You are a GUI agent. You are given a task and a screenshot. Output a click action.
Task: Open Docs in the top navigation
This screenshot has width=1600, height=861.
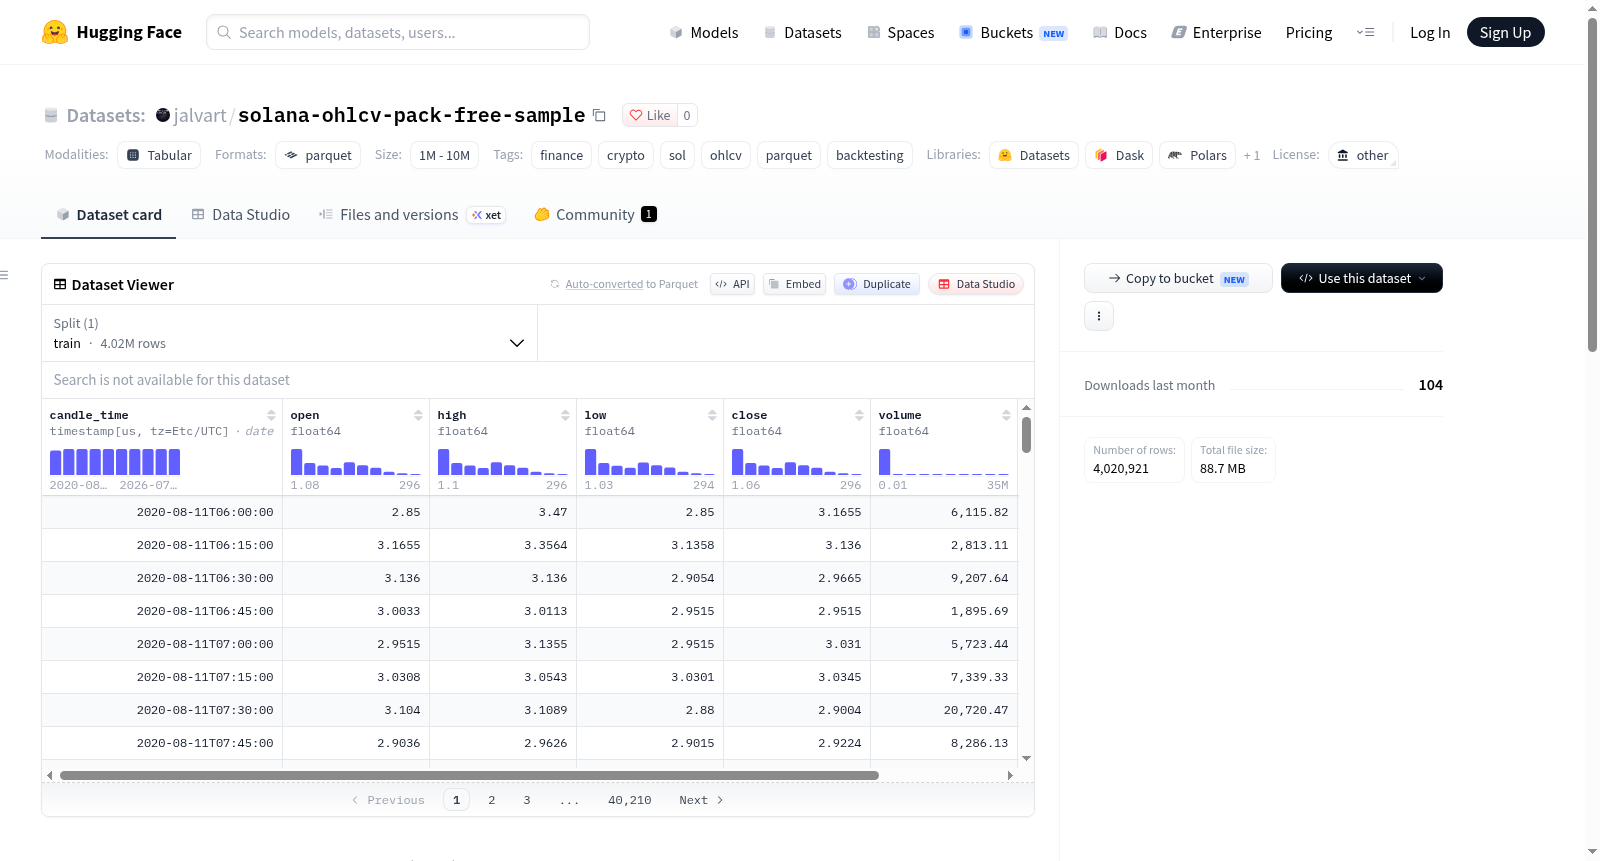(x=1120, y=33)
